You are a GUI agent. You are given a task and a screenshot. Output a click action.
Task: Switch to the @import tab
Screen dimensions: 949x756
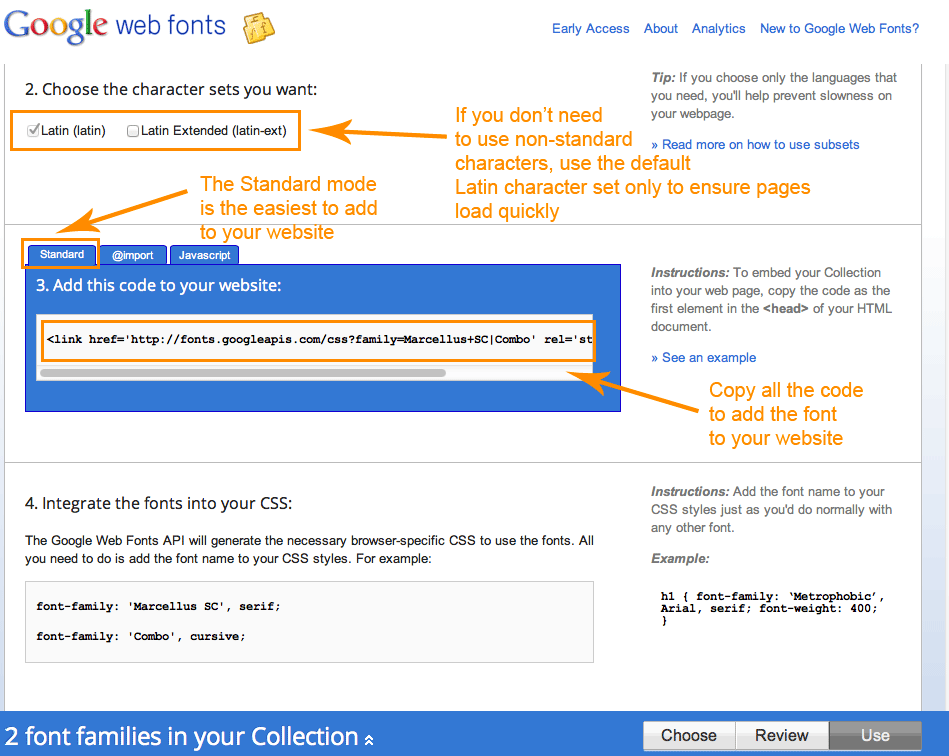[133, 255]
